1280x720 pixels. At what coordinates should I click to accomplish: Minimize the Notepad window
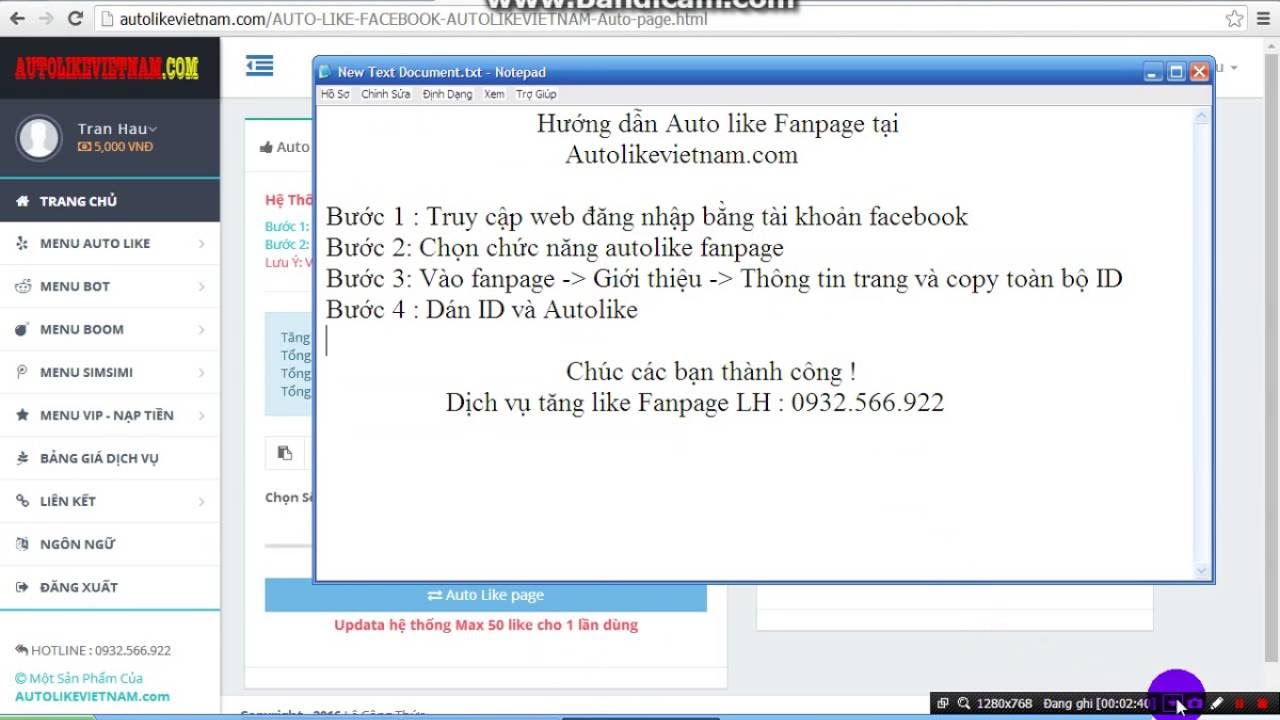click(x=1154, y=72)
